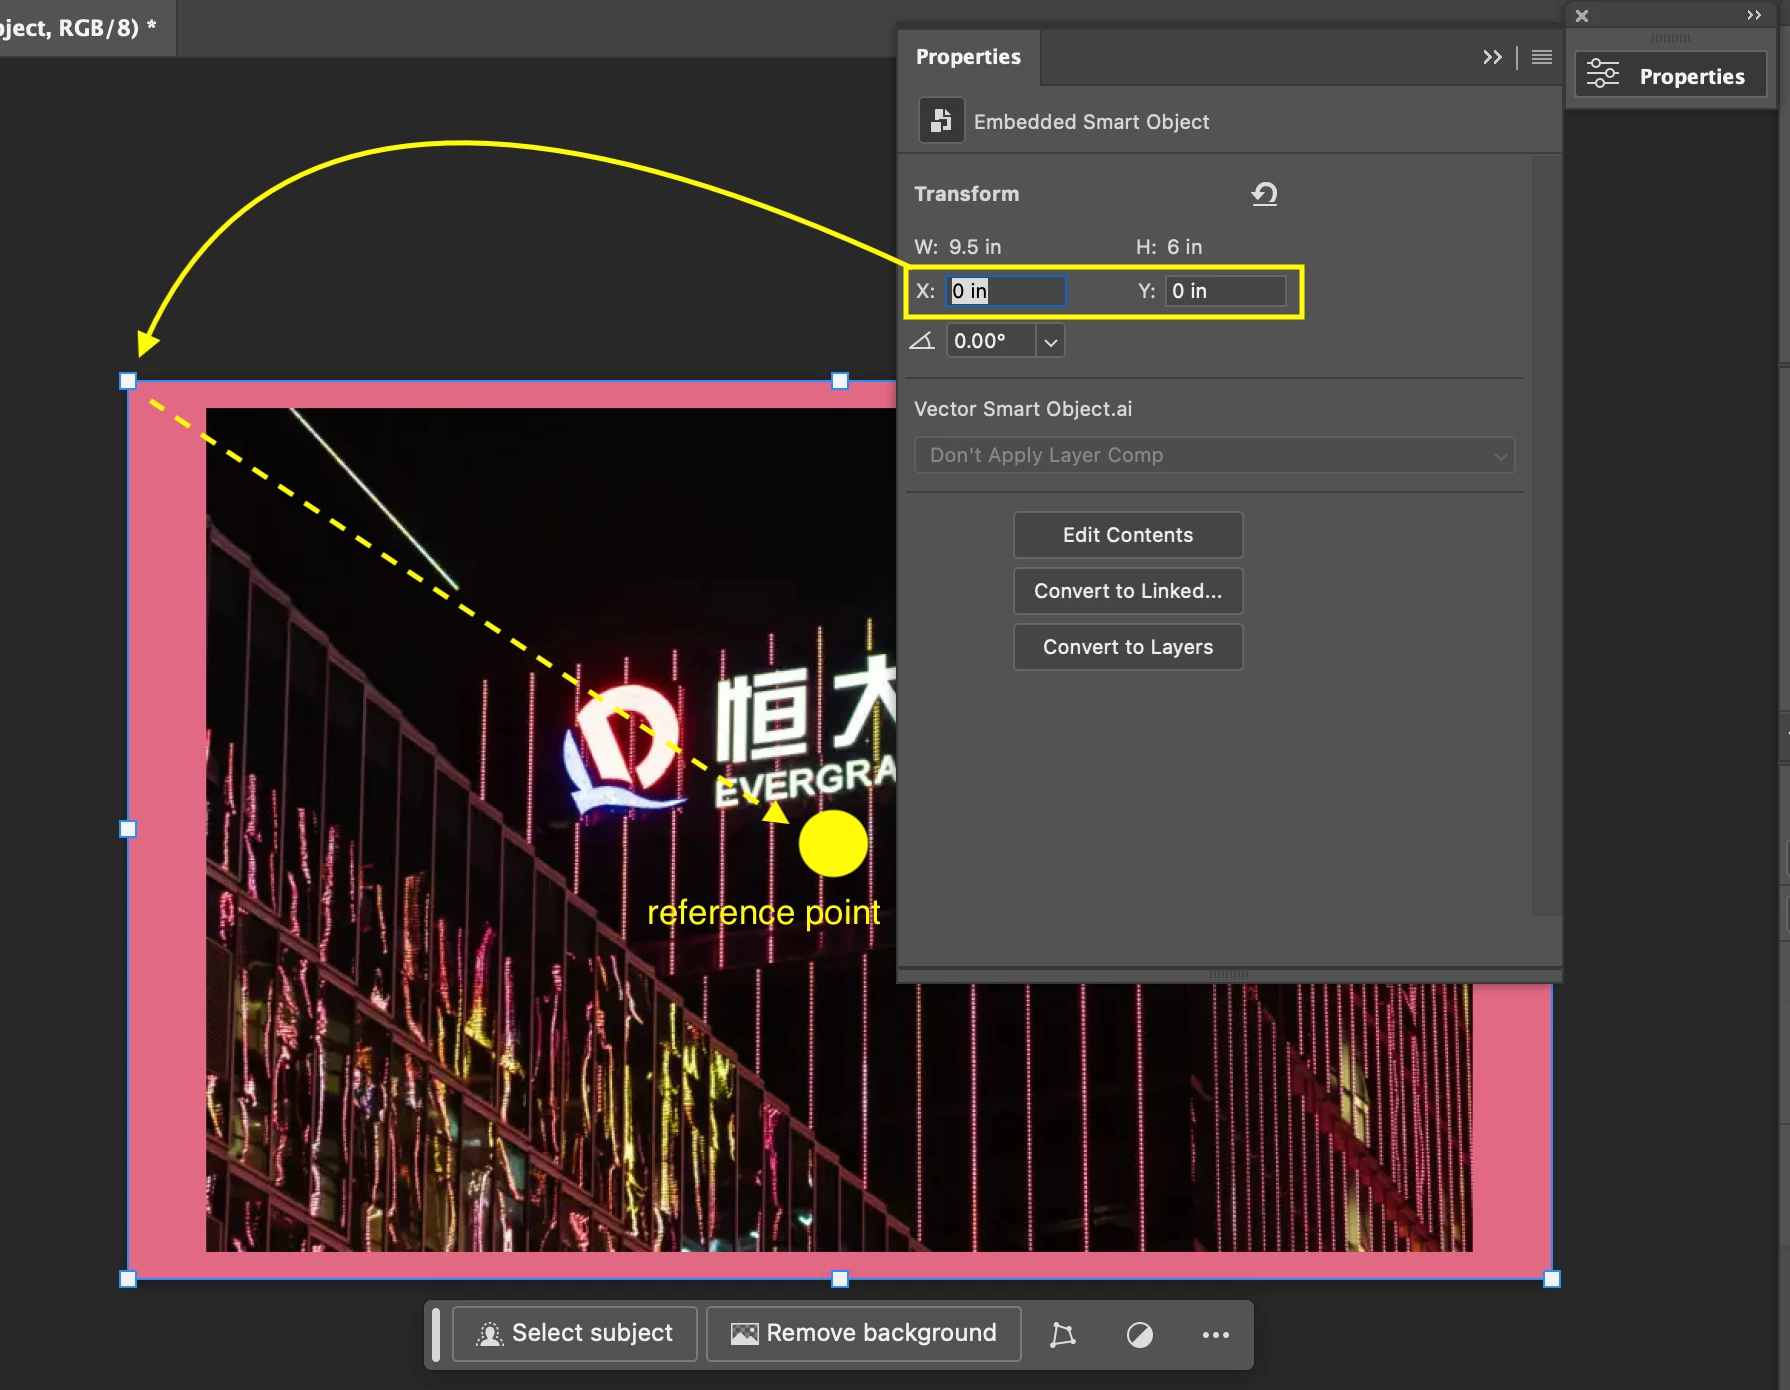Screen dimensions: 1790x1390
Task: Click the left-middle transform handle
Action: coord(128,829)
